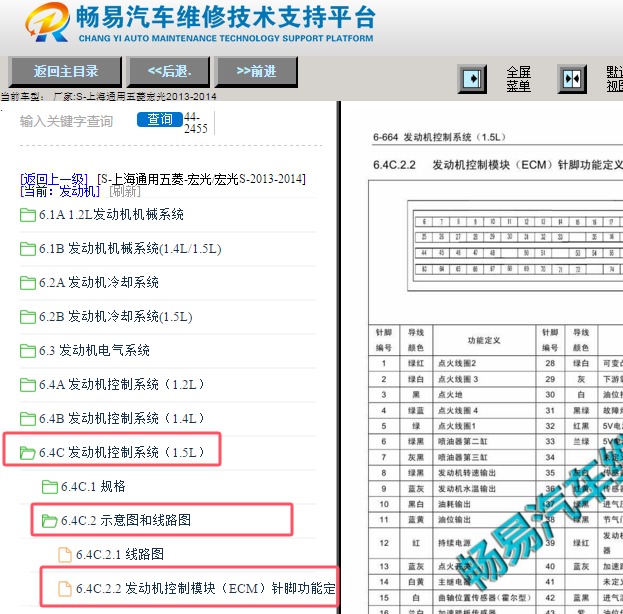Click folder icon beside 6.1B 发动机机械系统
The image size is (623, 614).
tap(27, 249)
